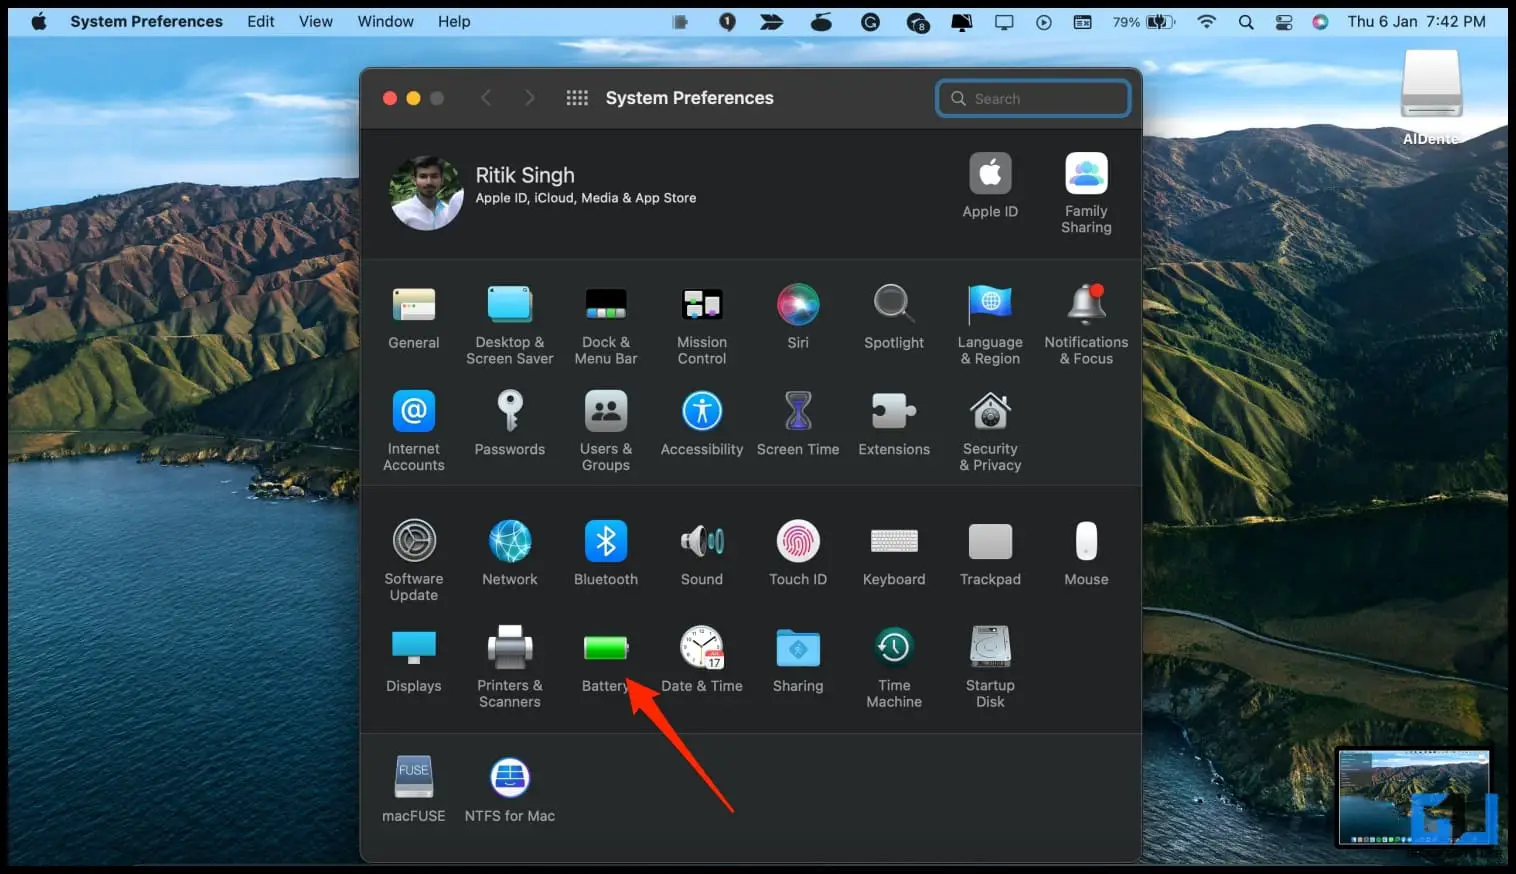This screenshot has width=1516, height=874.
Task: Go back with the toolbar arrow
Action: tap(486, 98)
